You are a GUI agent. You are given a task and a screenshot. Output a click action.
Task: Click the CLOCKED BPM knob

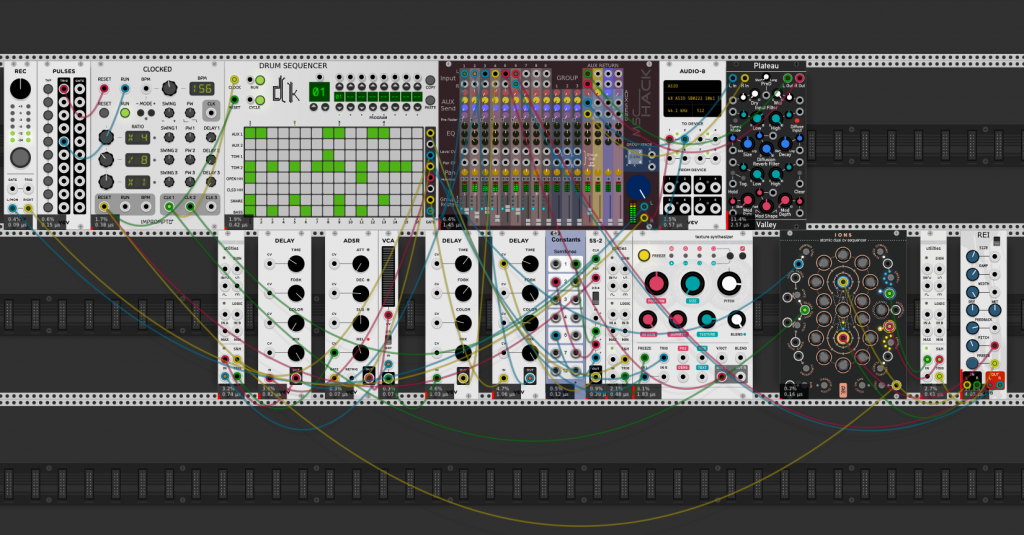click(169, 88)
